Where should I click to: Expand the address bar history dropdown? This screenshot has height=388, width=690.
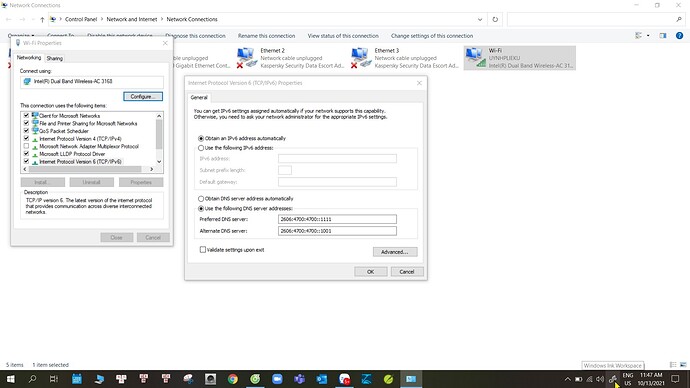click(480, 19)
